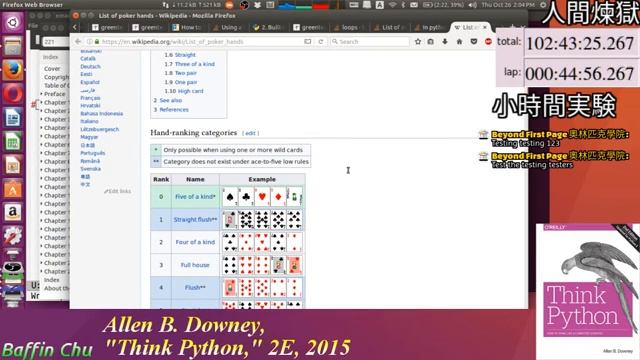Open the red heart card in Five of a kind row
This screenshot has width=640, height=360.
(x=262, y=197)
